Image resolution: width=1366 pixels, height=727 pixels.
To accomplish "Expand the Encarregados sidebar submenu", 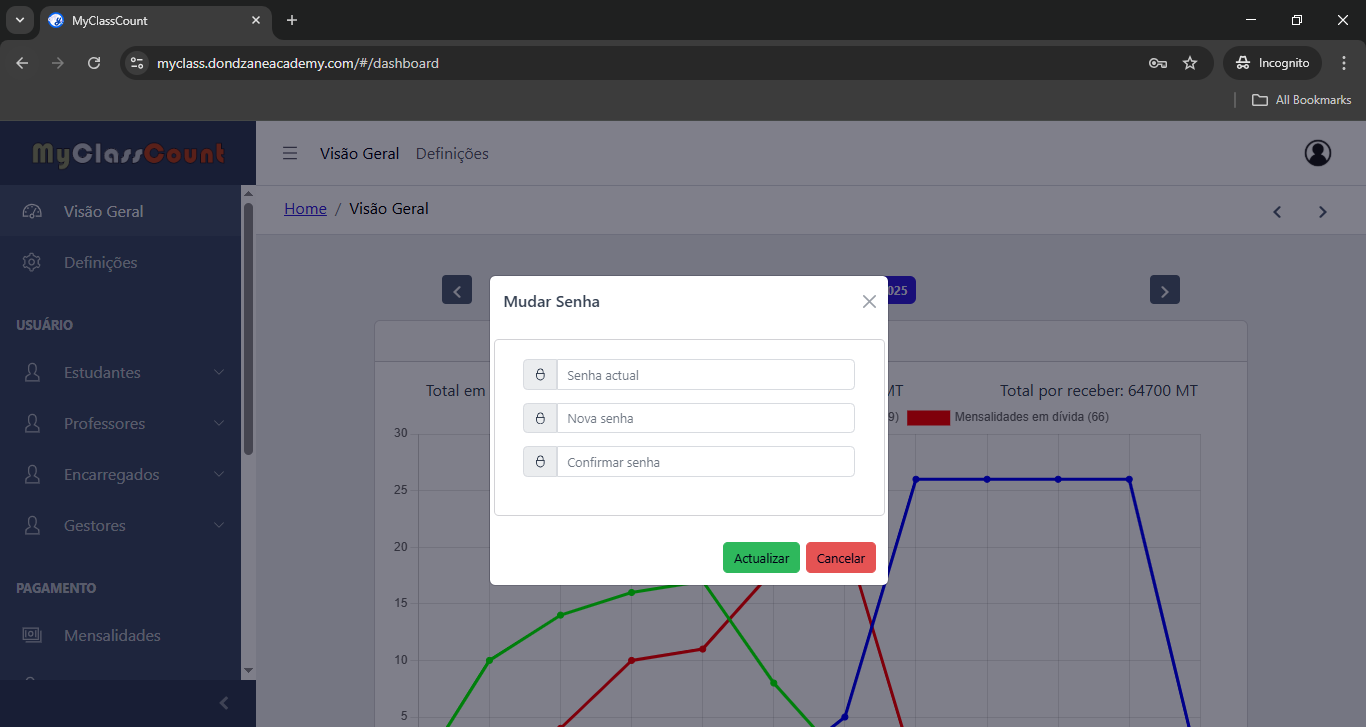I will pos(219,474).
